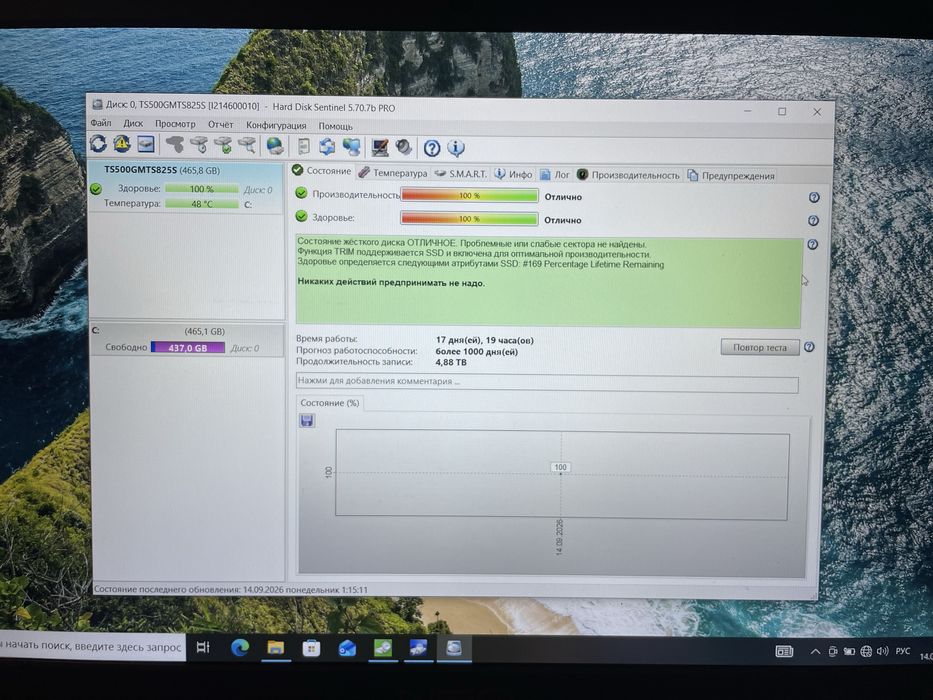Open Task View on the taskbar
The image size is (933, 700).
203,647
